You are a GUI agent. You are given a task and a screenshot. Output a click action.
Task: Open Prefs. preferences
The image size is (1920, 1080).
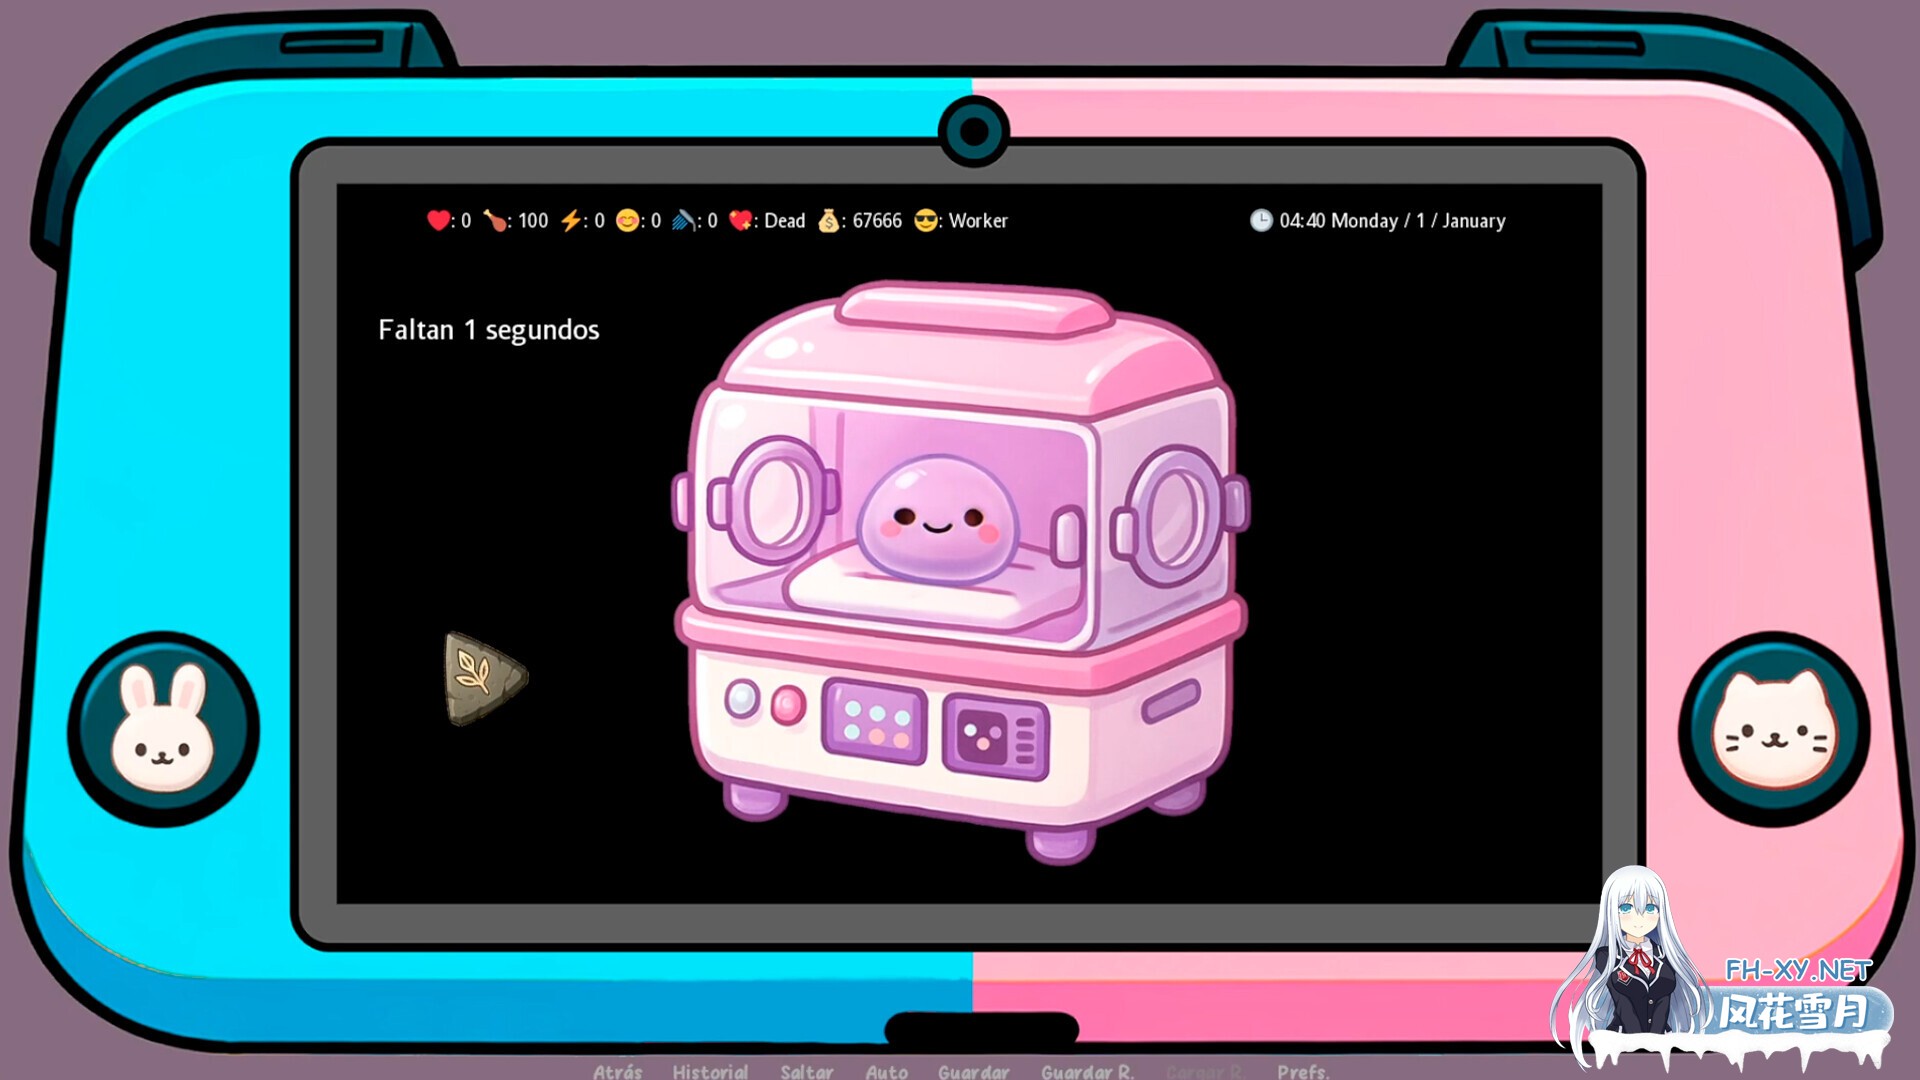1303,1071
